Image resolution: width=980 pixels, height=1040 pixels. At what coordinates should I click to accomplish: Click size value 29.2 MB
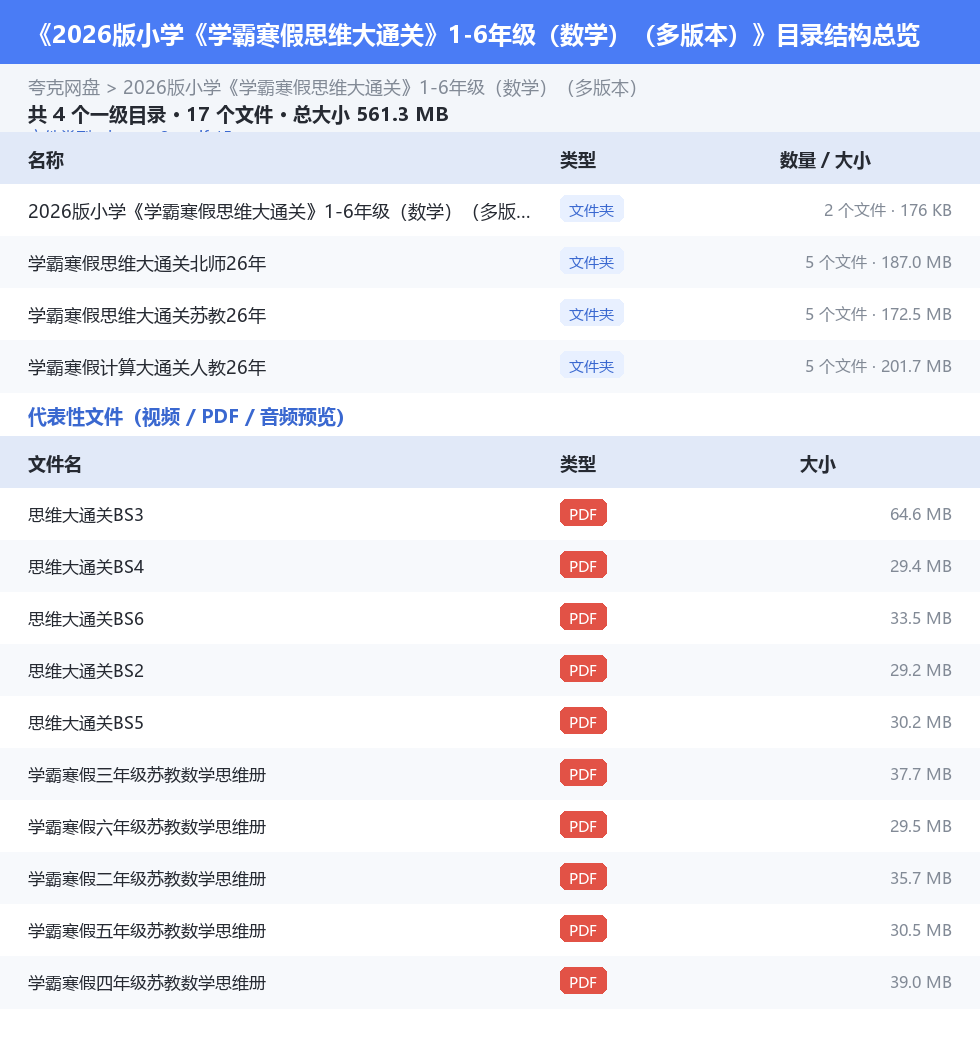(x=920, y=670)
